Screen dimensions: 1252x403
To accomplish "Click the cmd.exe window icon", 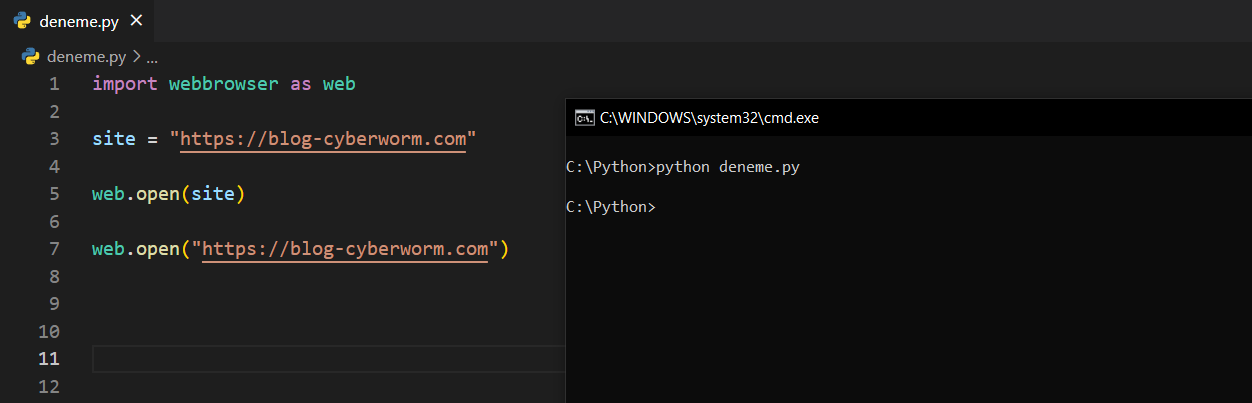I will pyautogui.click(x=584, y=118).
